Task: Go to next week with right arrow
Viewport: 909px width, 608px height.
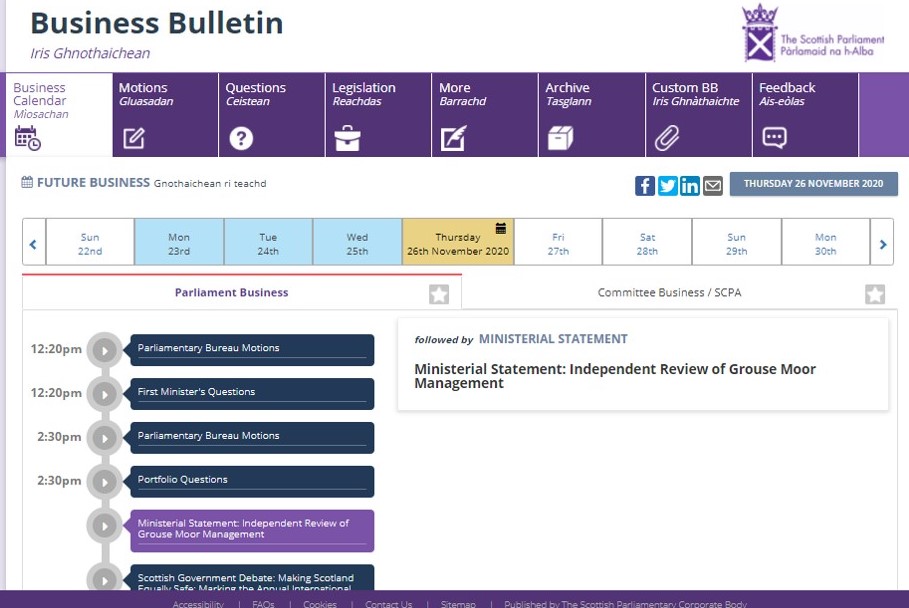Action: click(882, 244)
